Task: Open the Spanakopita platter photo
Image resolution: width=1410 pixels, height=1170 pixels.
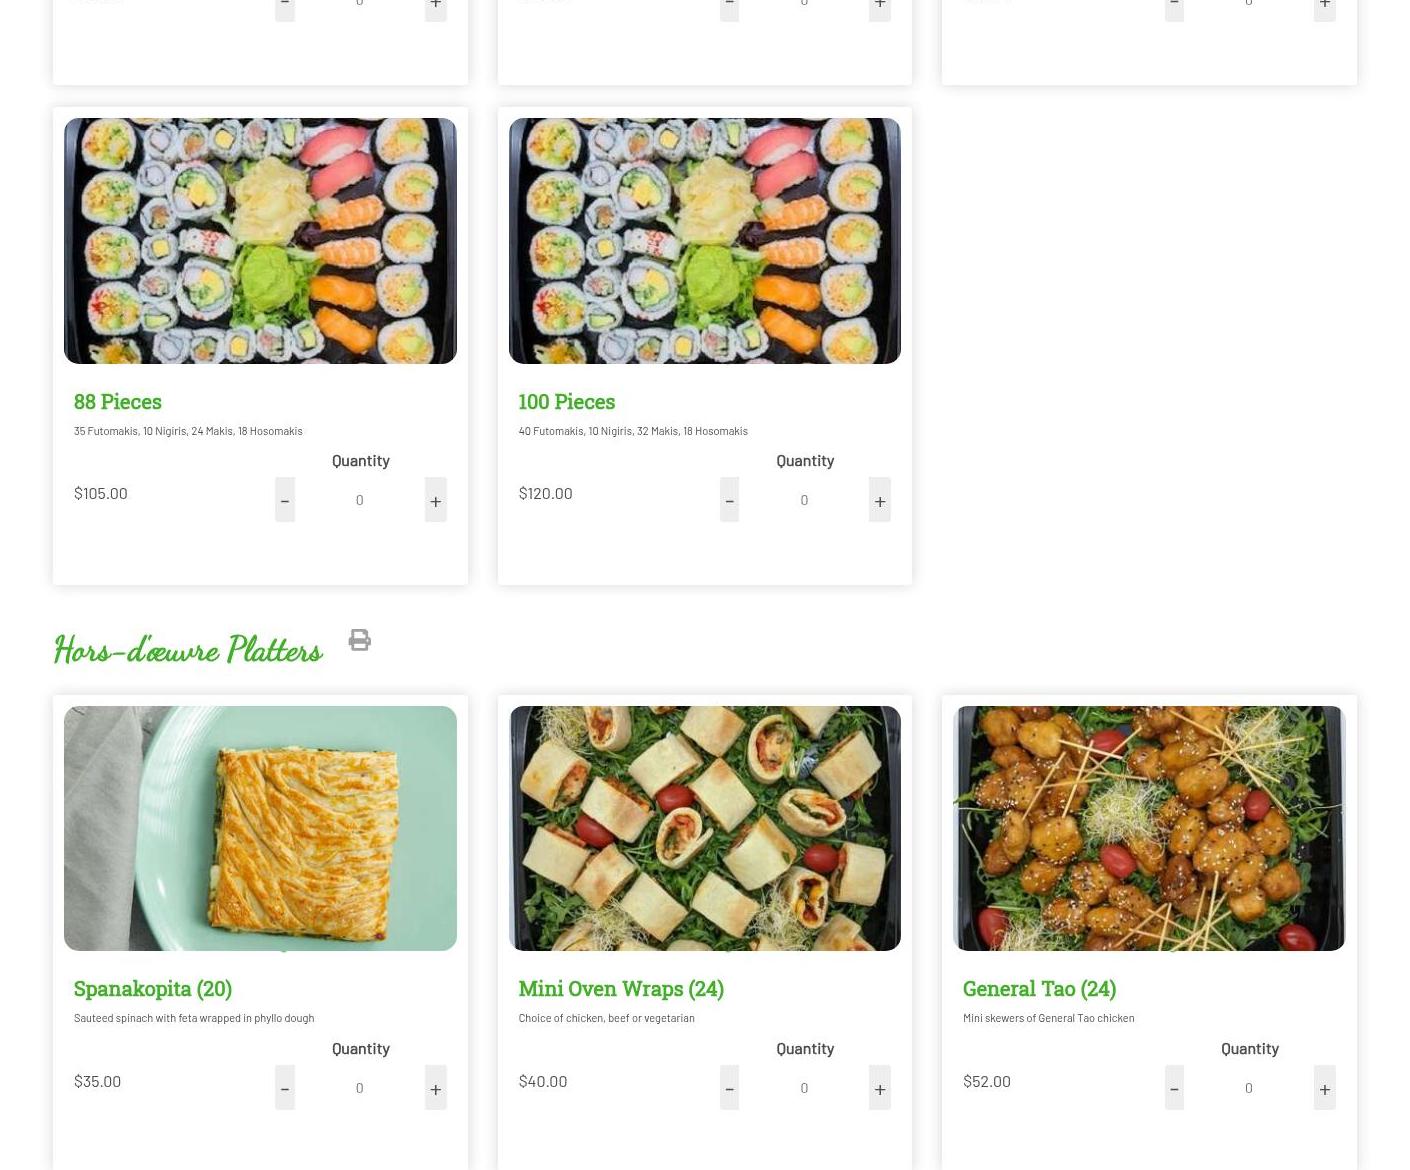Action: [260, 828]
